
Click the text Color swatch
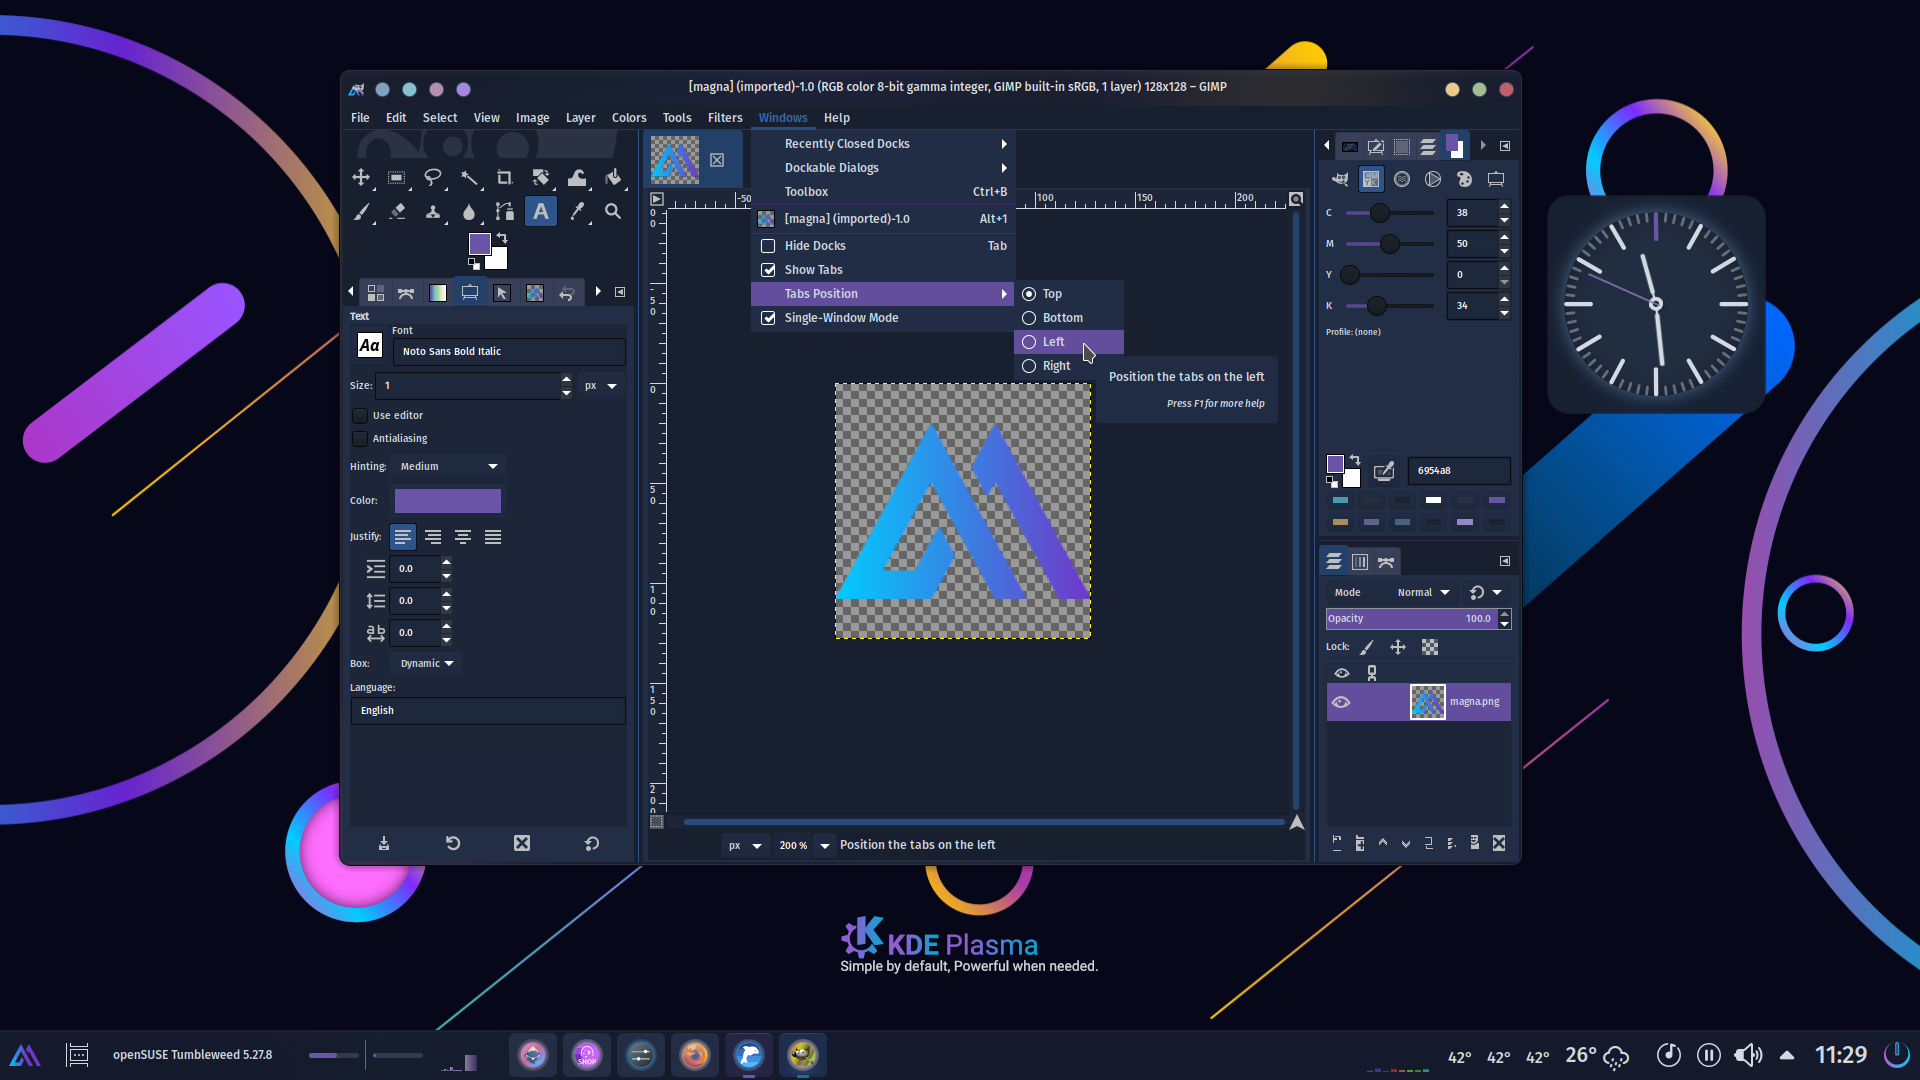(448, 501)
